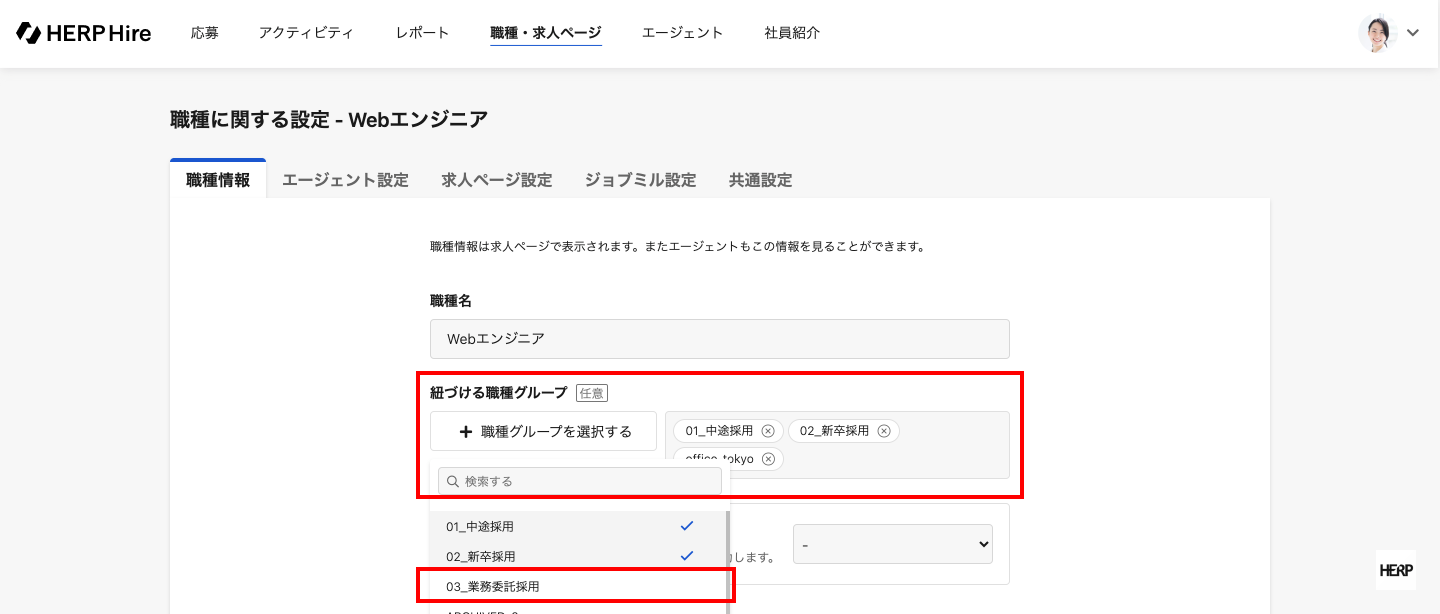Open the "-" select dropdown

pyautogui.click(x=892, y=544)
